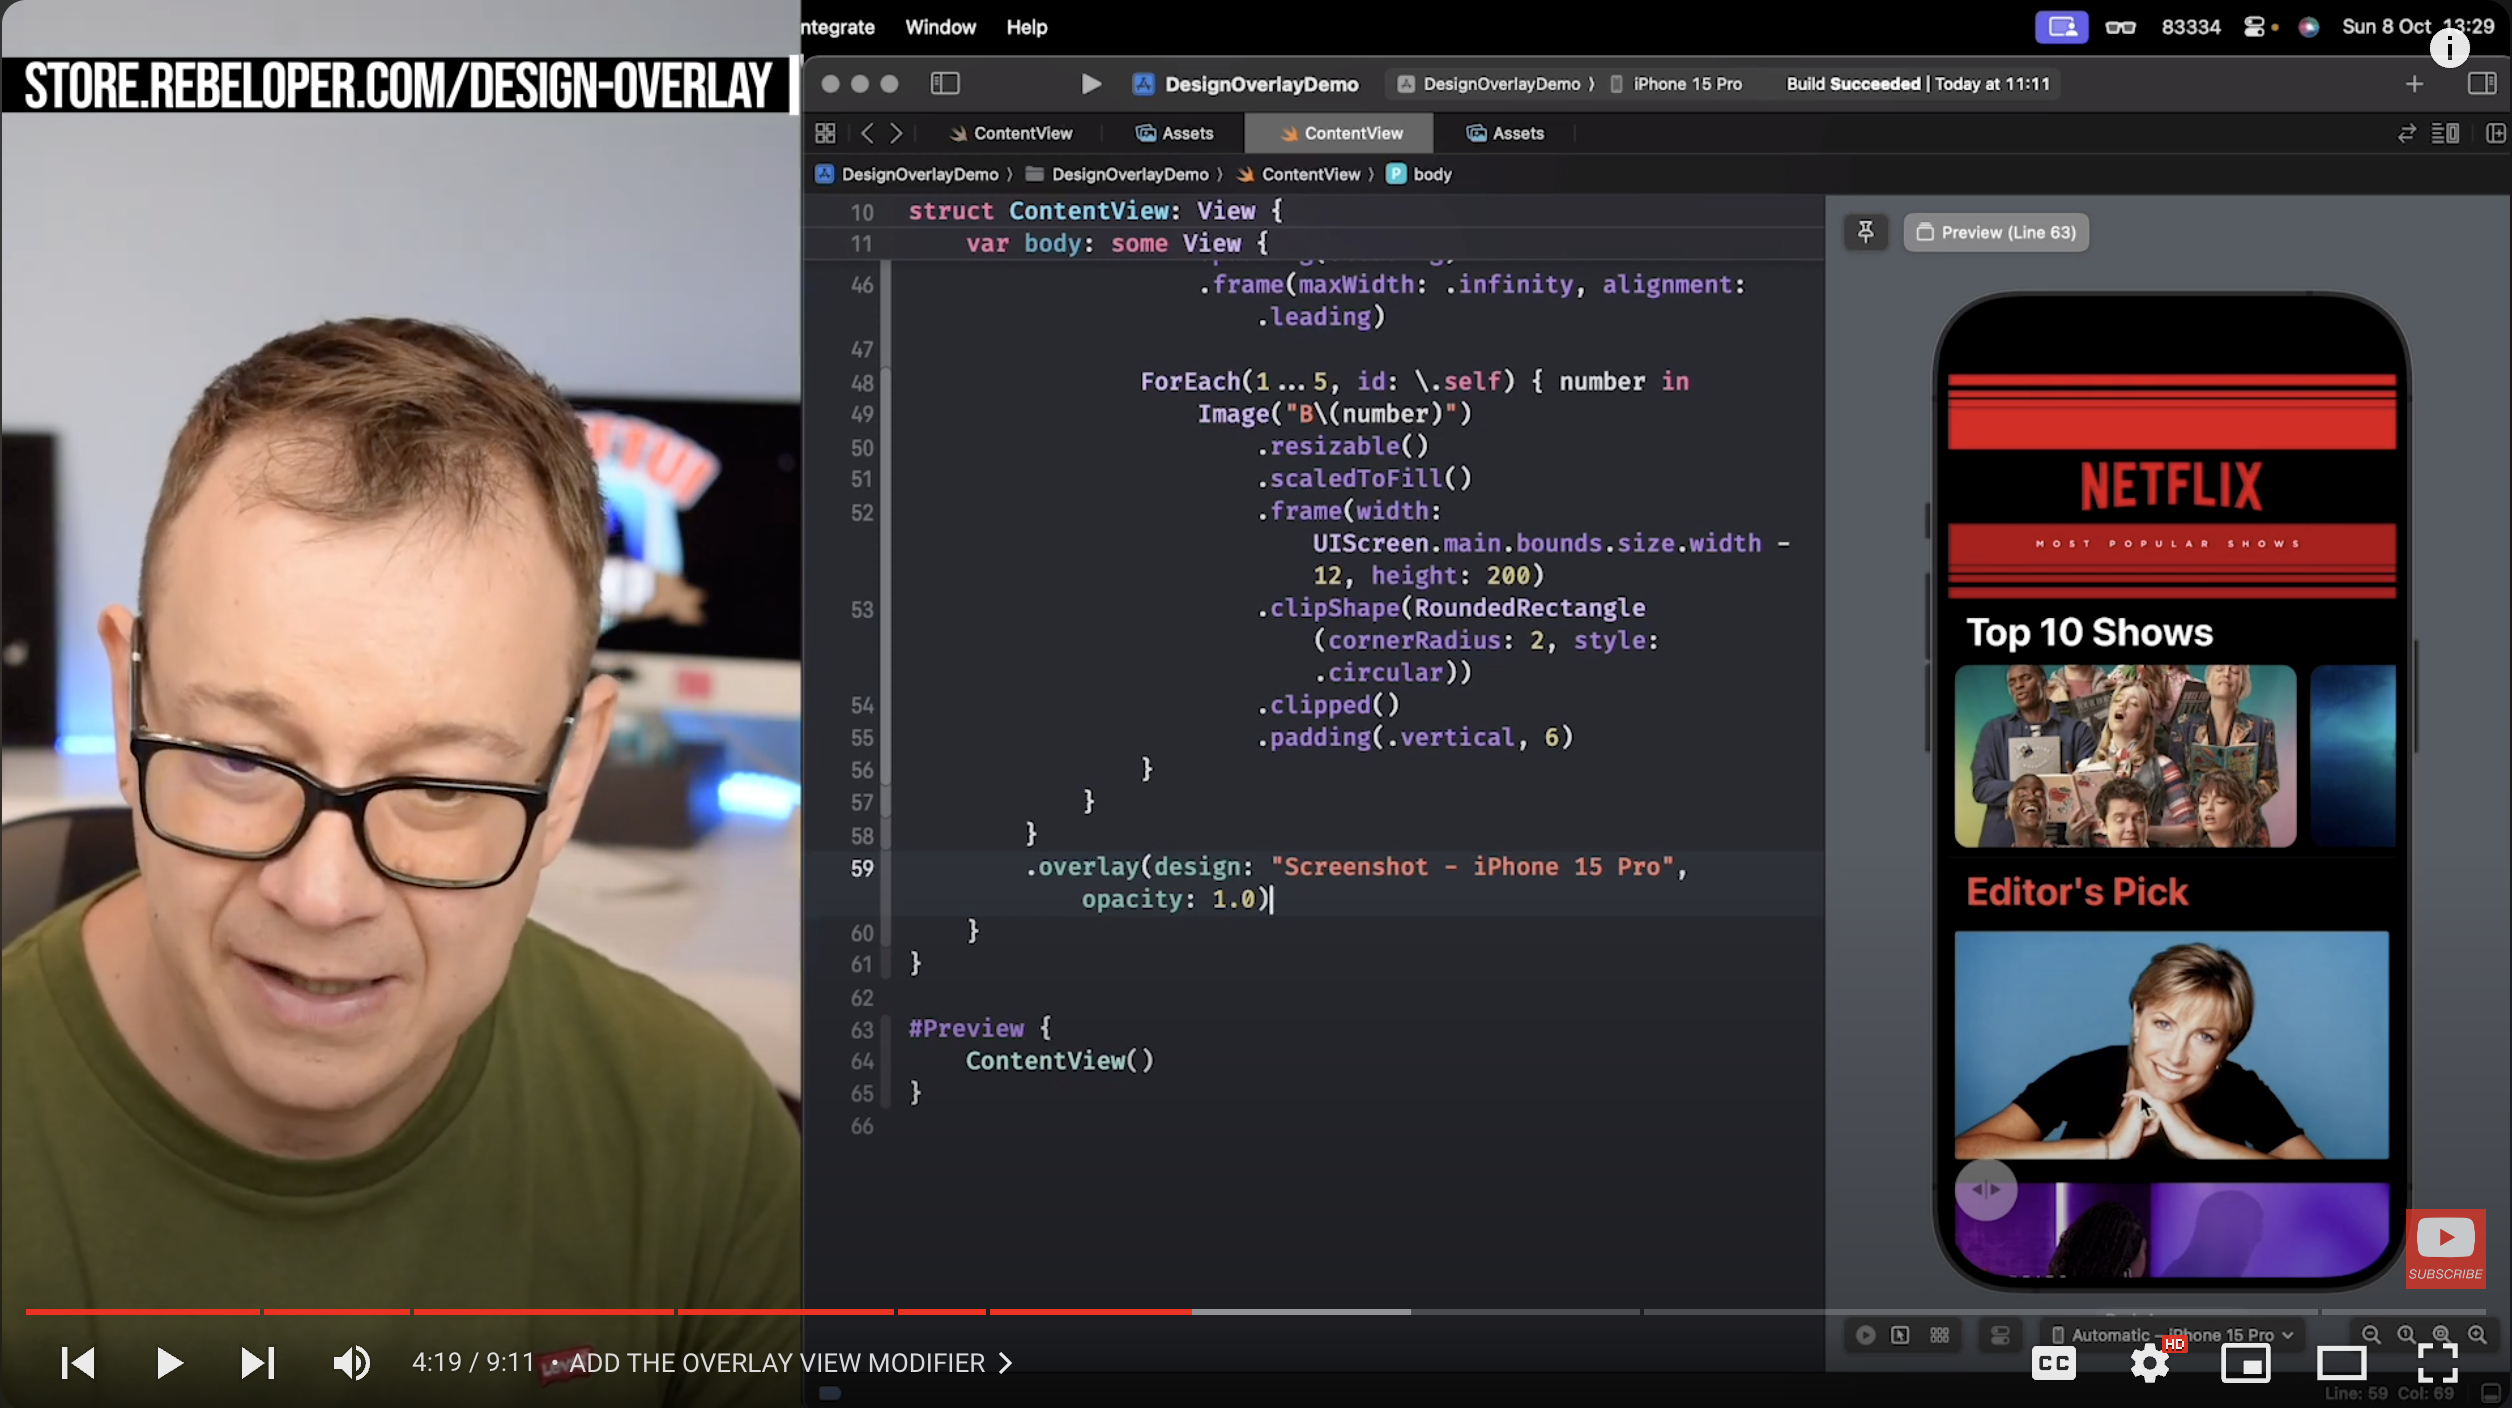The image size is (2512, 1408).
Task: Click the Subscribe watermark button
Action: [2444, 1248]
